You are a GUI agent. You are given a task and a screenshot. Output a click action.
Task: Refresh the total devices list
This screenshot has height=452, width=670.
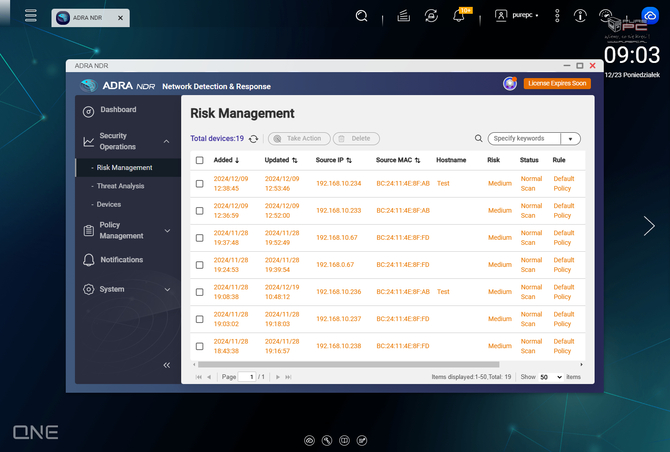point(253,139)
